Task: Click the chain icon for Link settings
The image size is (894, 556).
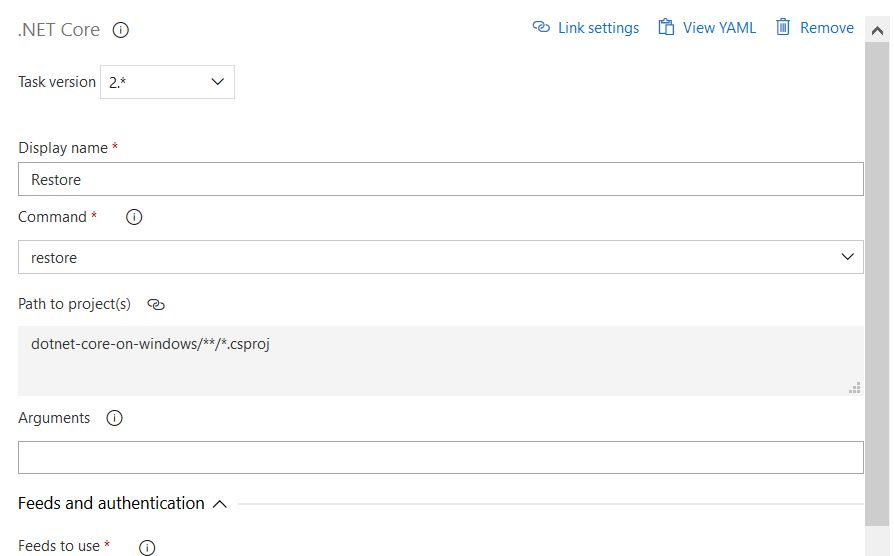Action: [x=541, y=28]
